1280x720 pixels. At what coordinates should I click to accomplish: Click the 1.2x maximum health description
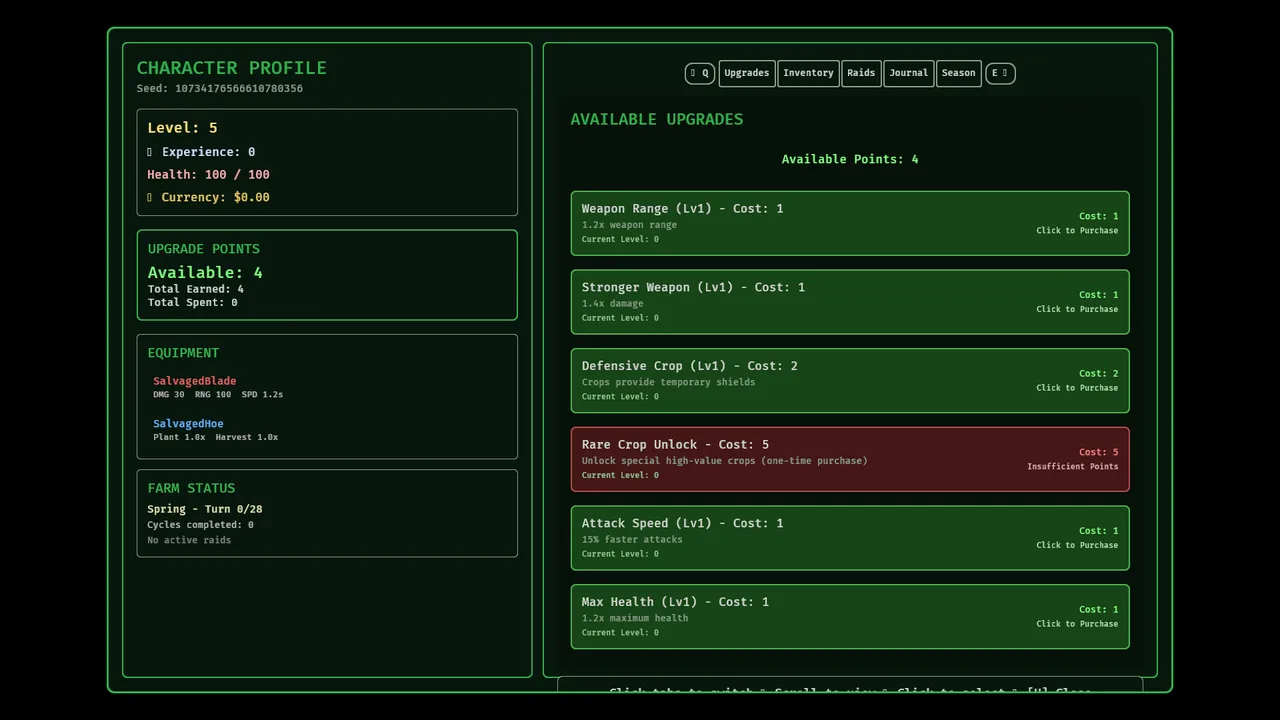pos(635,618)
